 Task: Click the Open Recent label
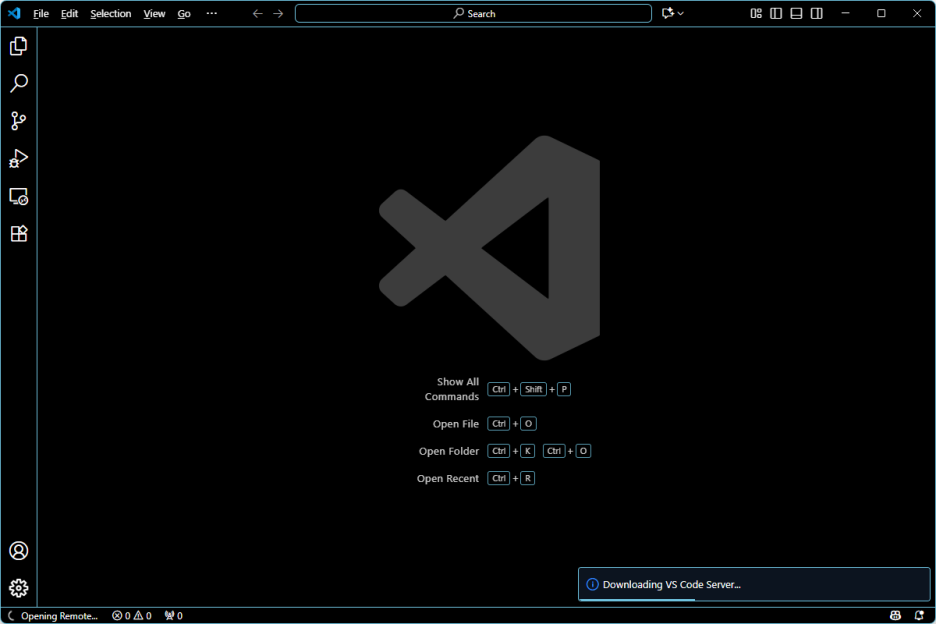click(448, 478)
